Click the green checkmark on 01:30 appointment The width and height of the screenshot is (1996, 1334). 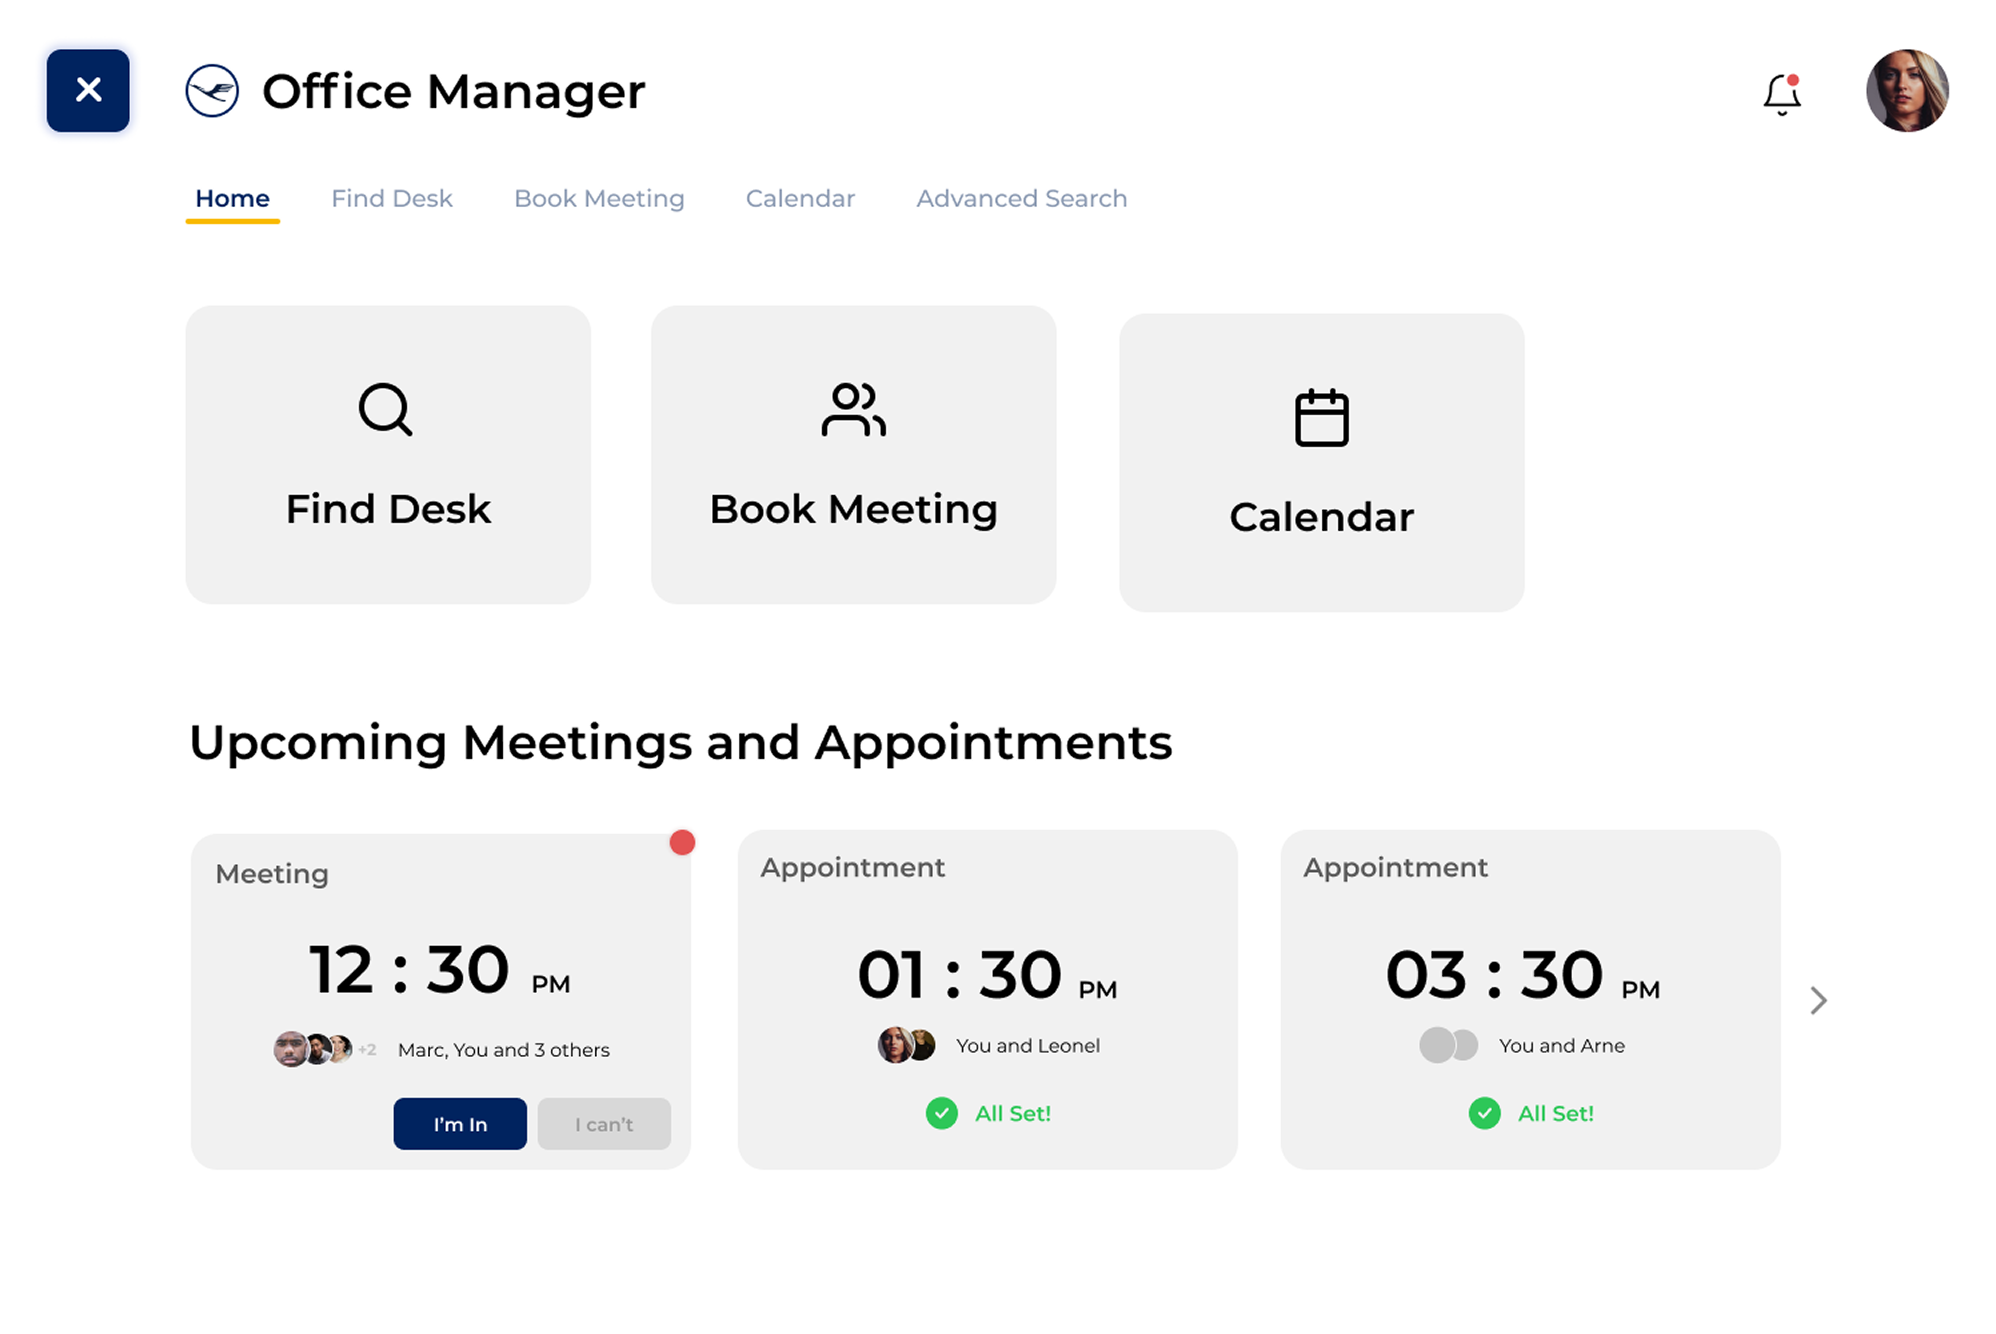click(x=941, y=1113)
